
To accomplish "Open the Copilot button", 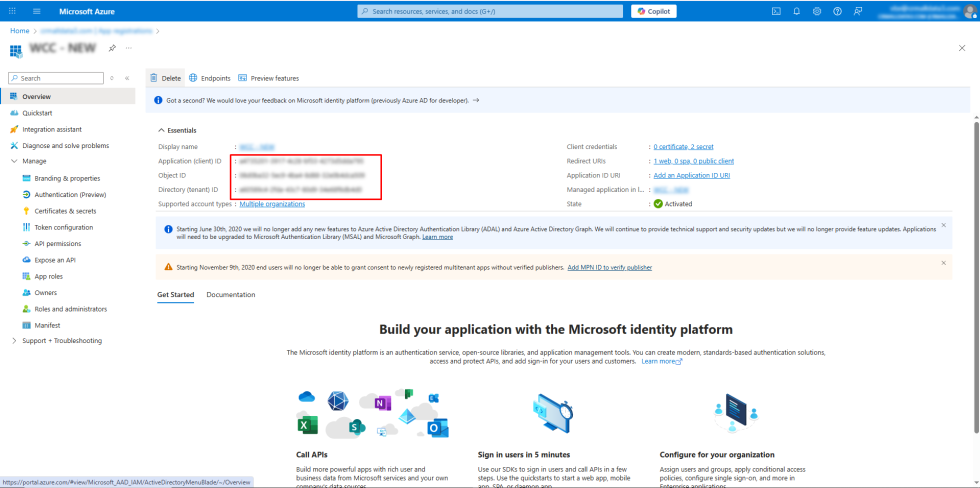I will pyautogui.click(x=654, y=11).
